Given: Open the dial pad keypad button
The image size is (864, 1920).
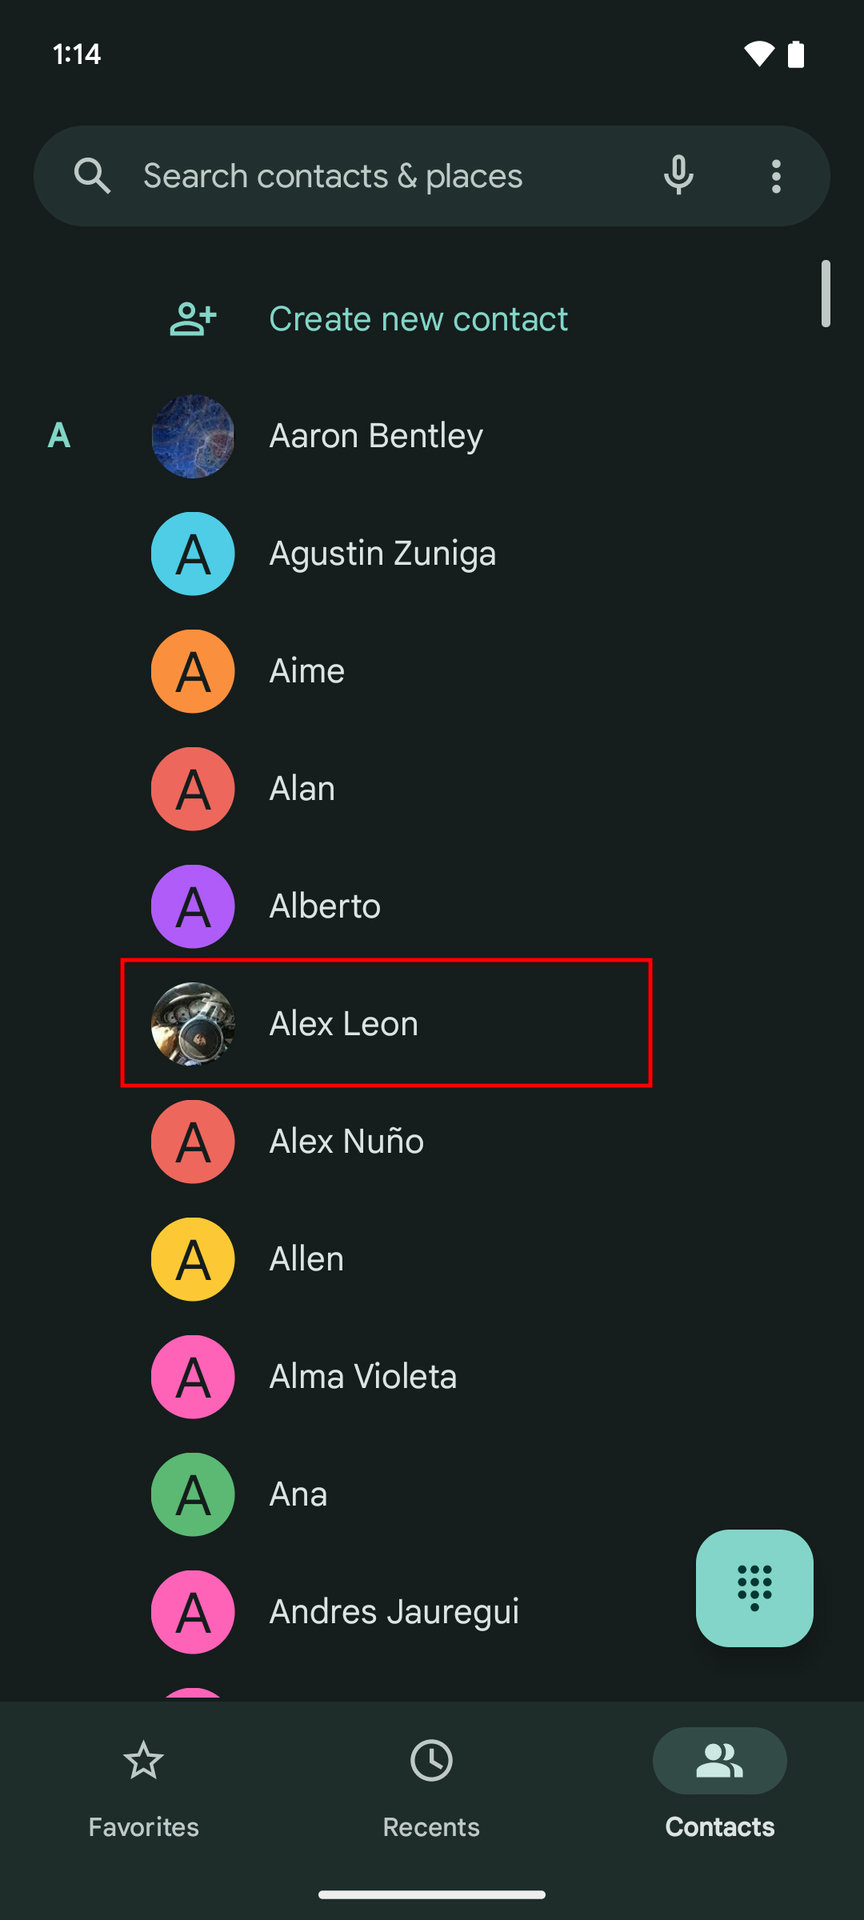Looking at the screenshot, I should [x=754, y=1587].
